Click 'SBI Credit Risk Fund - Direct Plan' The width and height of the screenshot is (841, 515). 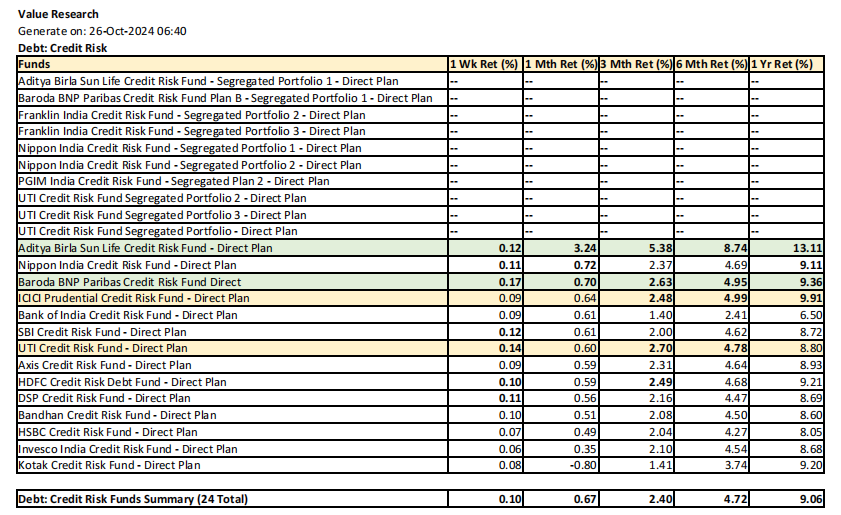tap(102, 332)
